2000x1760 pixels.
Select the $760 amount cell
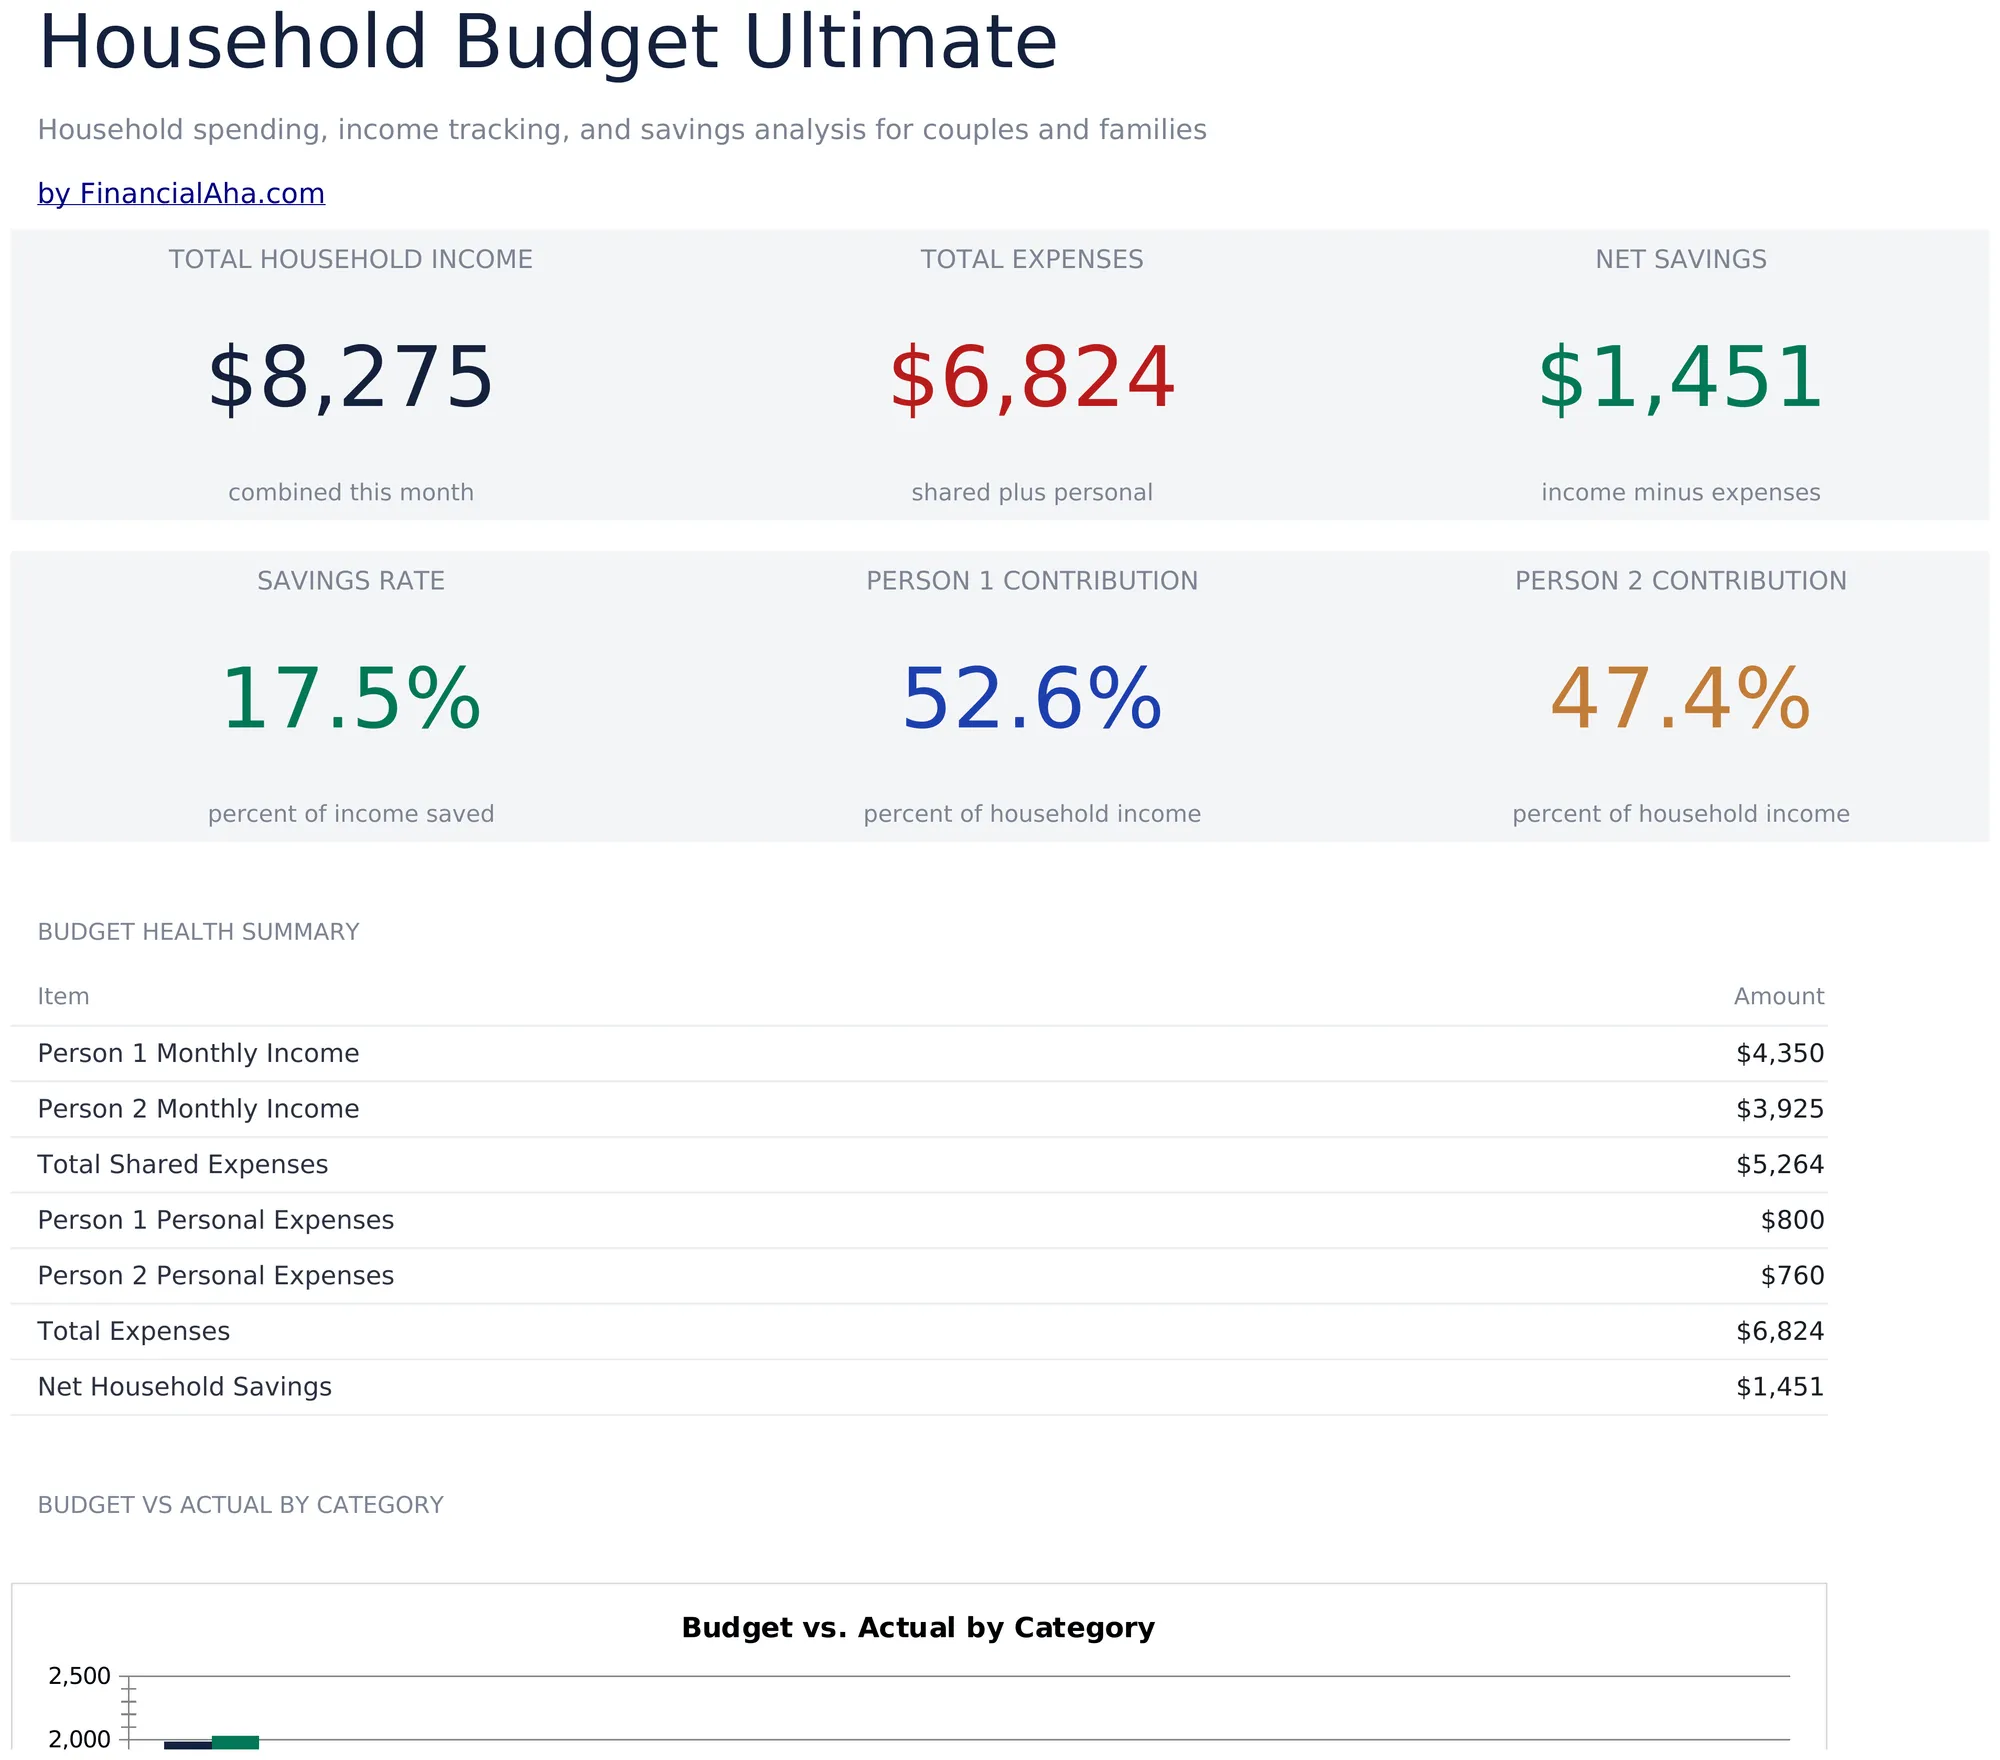[x=1792, y=1276]
